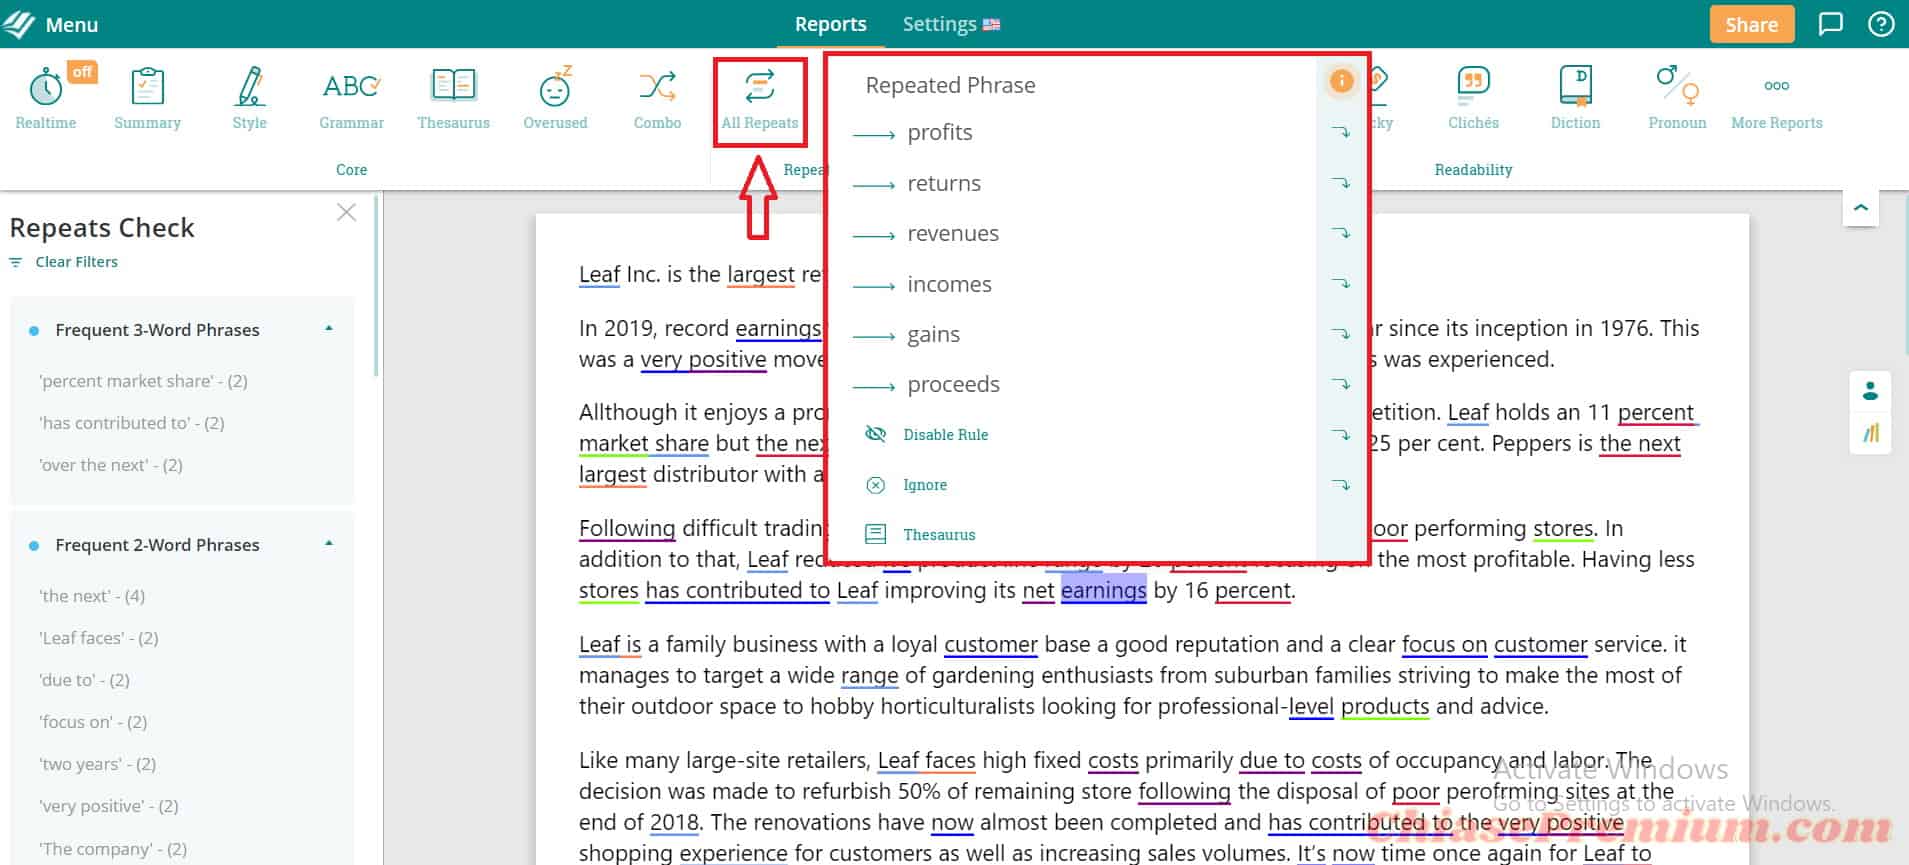Click the orange info icon in popup
Screen dimensions: 1909x865
[1341, 81]
